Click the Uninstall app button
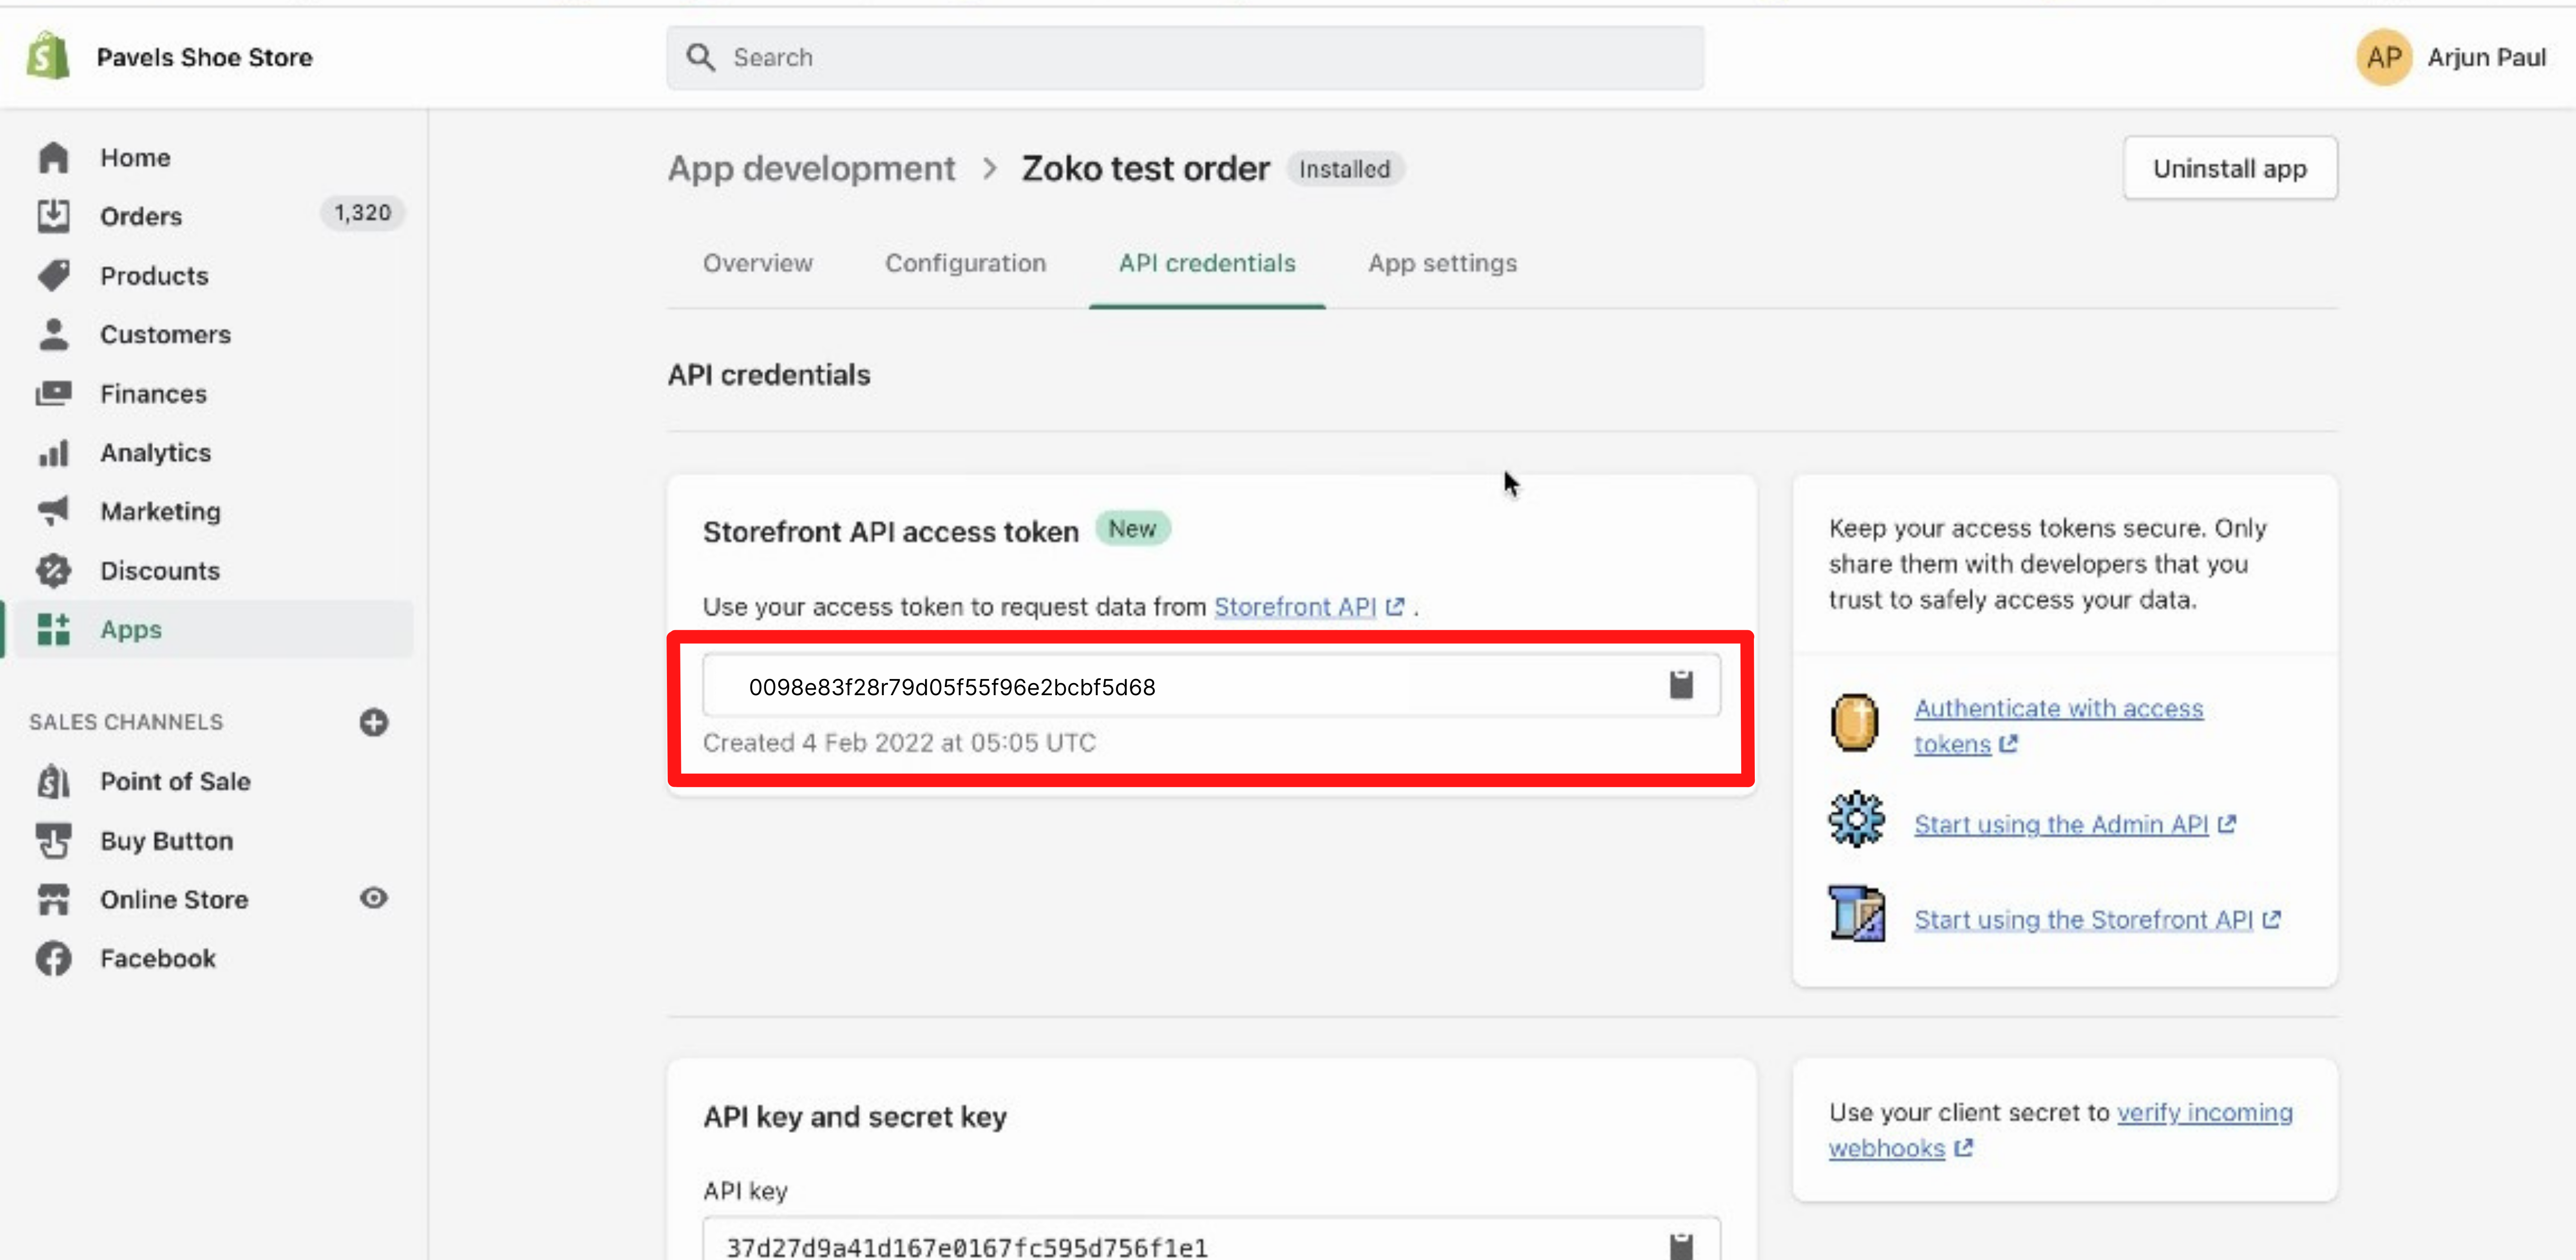The image size is (2576, 1260). pos(2230,168)
